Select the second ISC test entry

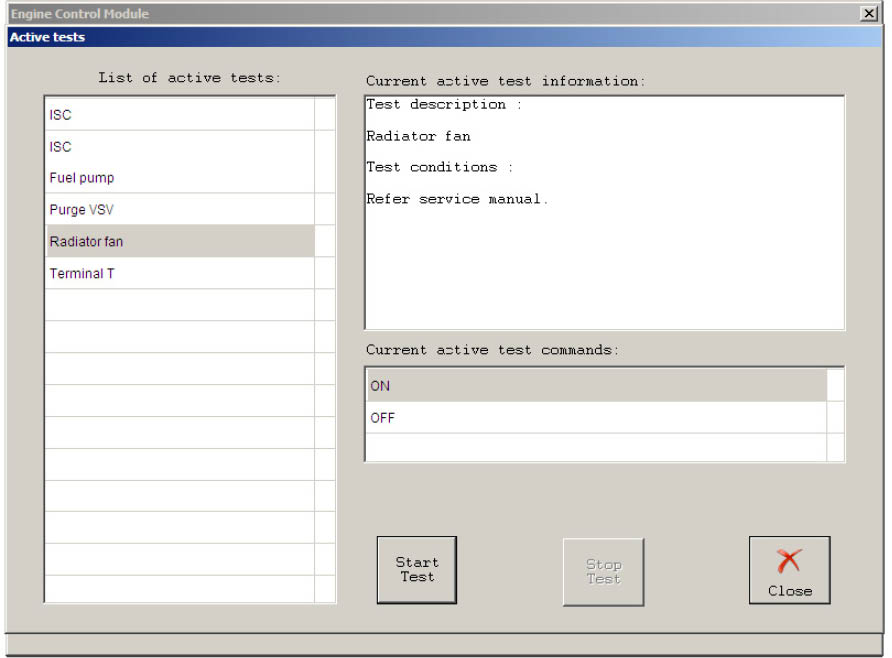pos(180,147)
